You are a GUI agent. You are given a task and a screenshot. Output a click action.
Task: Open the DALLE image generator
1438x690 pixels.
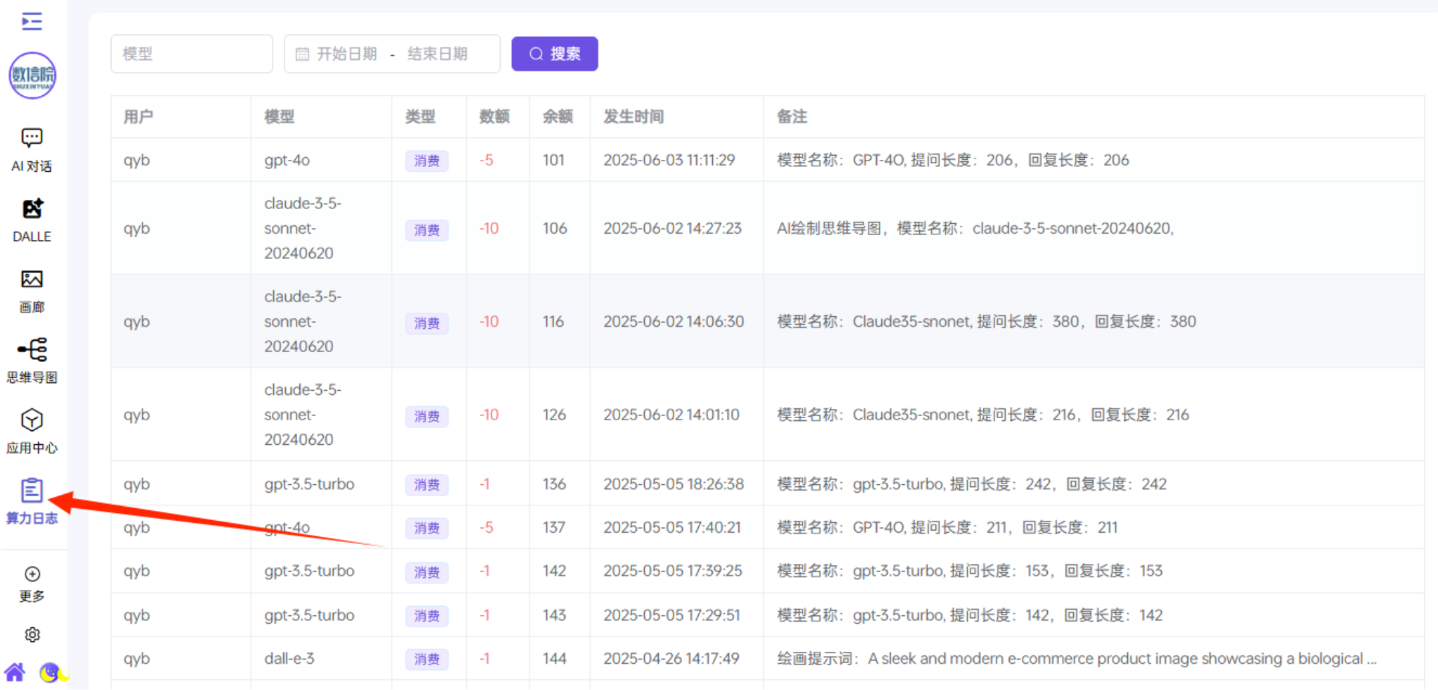coord(32,219)
